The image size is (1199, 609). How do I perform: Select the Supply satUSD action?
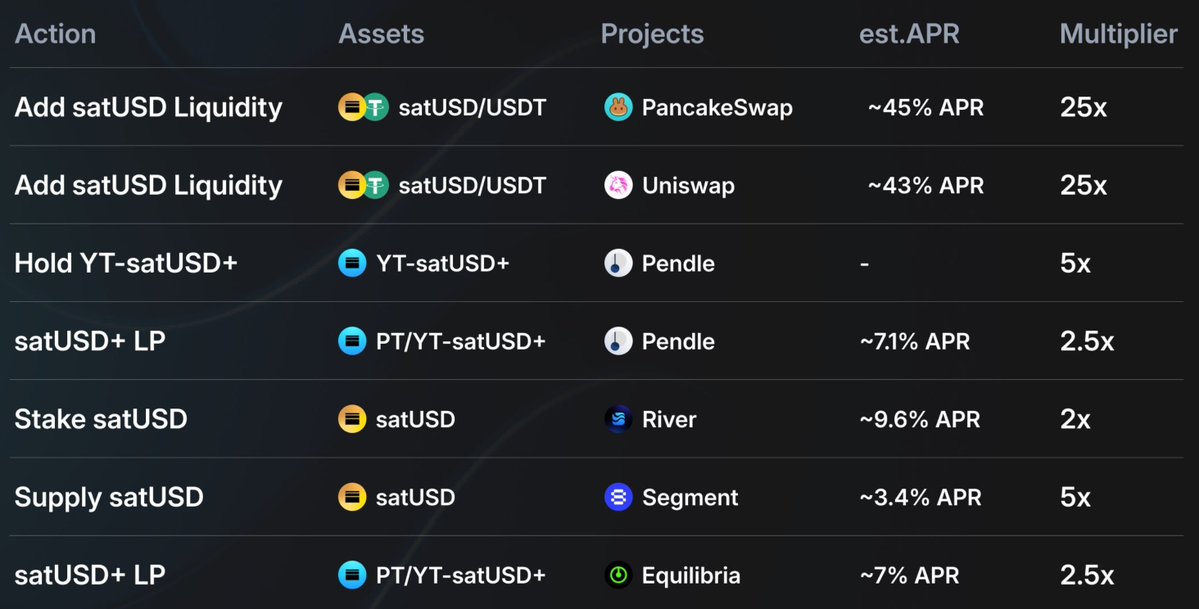(x=108, y=497)
